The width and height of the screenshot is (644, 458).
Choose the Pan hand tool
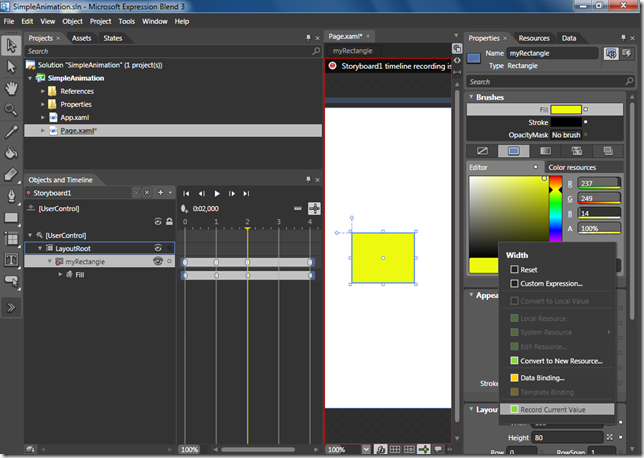click(12, 88)
